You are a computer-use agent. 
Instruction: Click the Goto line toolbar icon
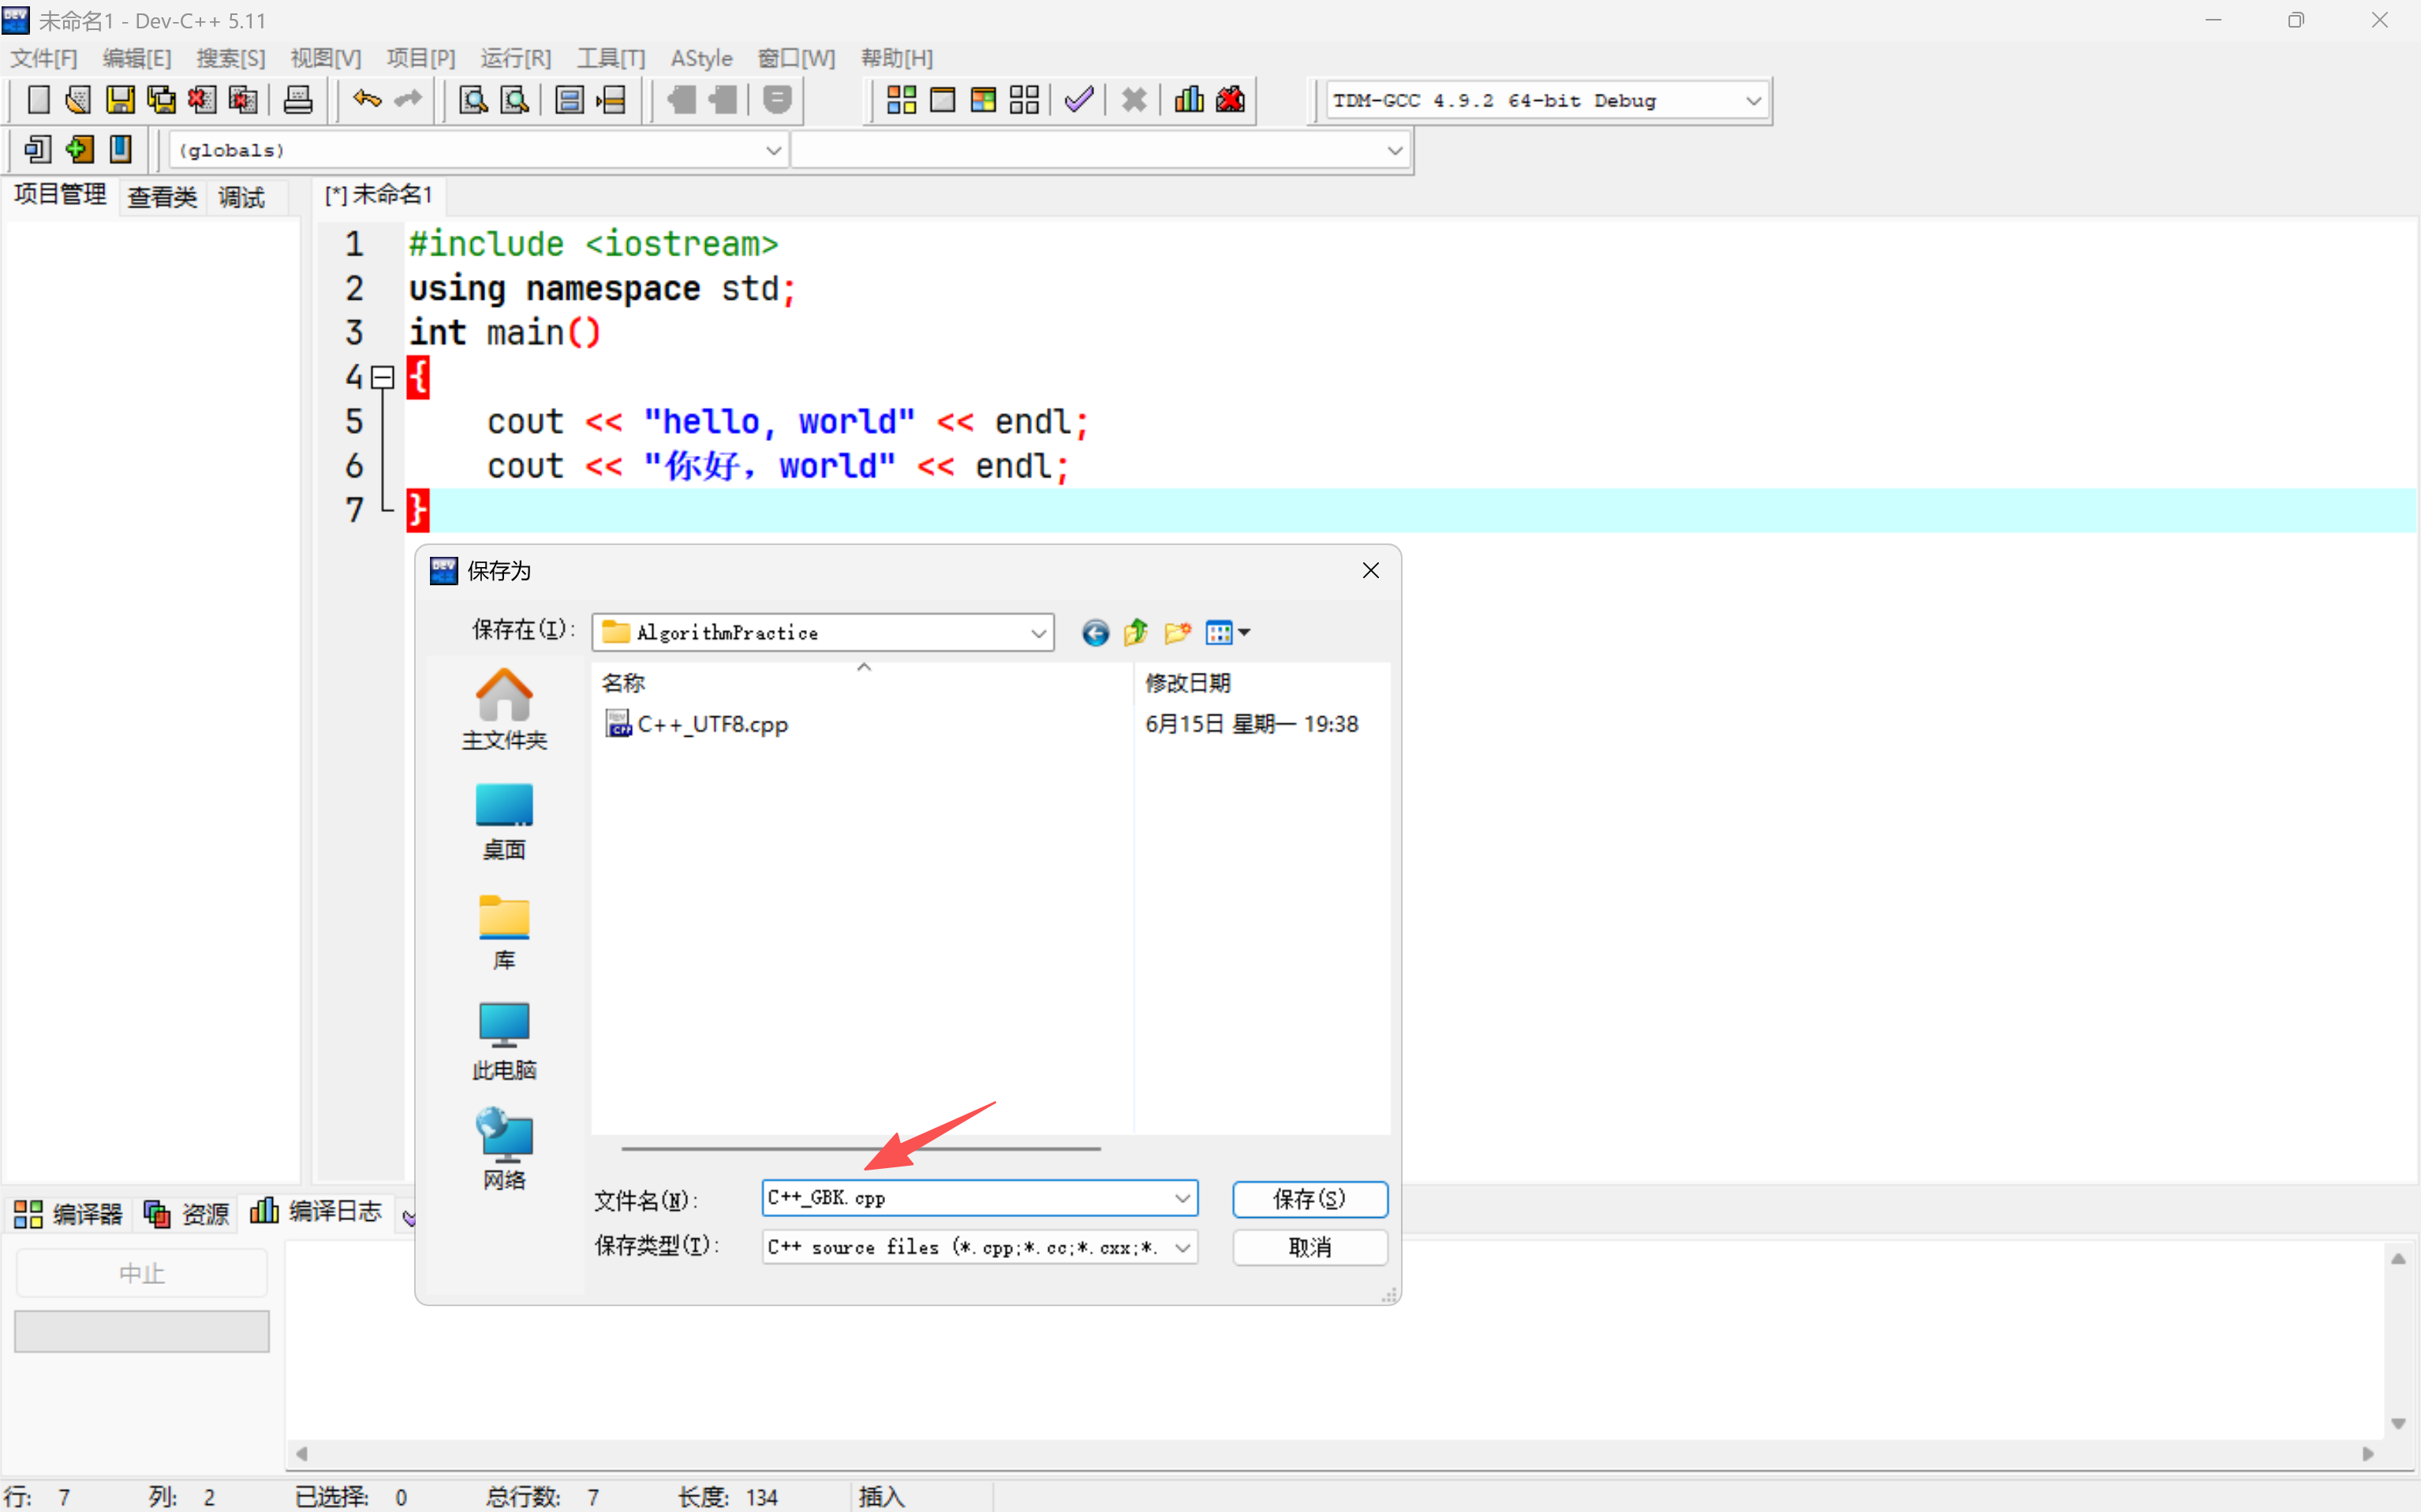(x=611, y=100)
